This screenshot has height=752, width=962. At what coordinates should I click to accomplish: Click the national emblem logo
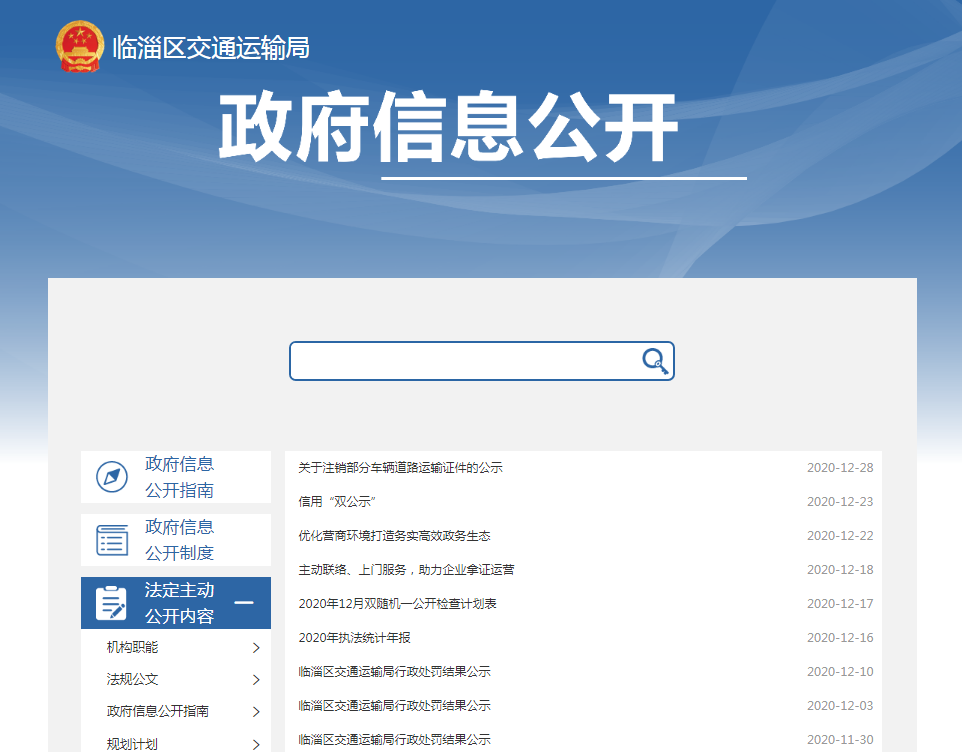(x=80, y=47)
